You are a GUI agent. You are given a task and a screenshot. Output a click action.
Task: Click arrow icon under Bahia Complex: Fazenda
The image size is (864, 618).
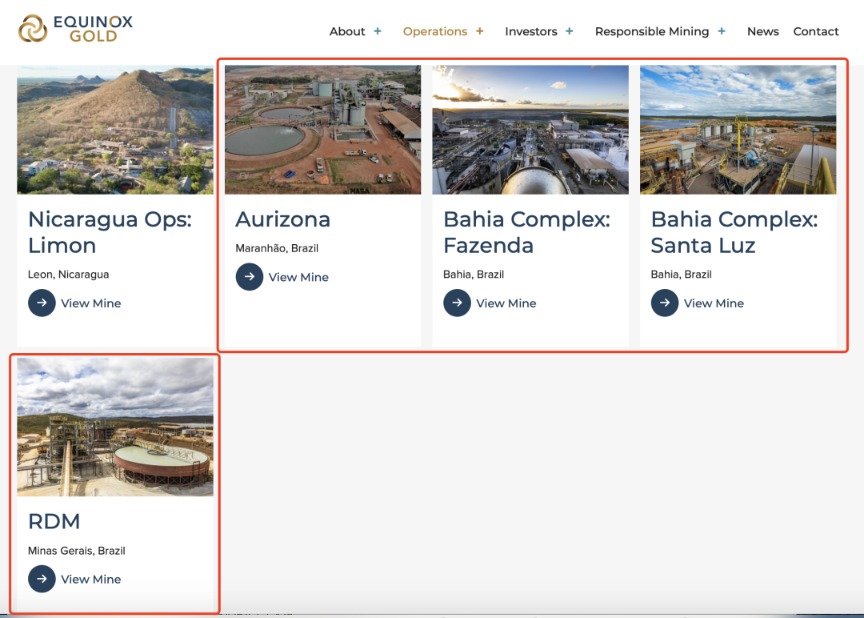pos(457,303)
